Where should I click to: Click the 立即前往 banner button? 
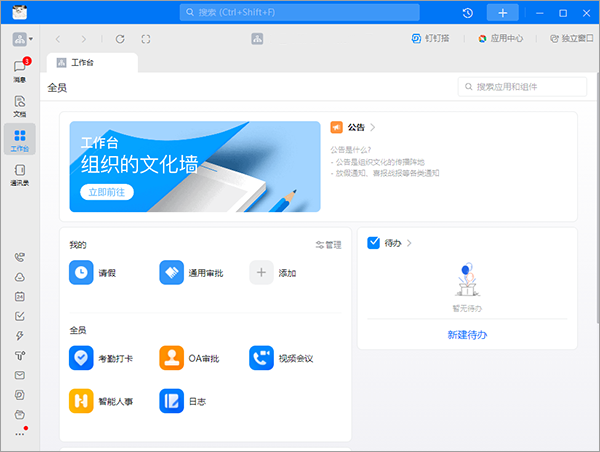(107, 192)
